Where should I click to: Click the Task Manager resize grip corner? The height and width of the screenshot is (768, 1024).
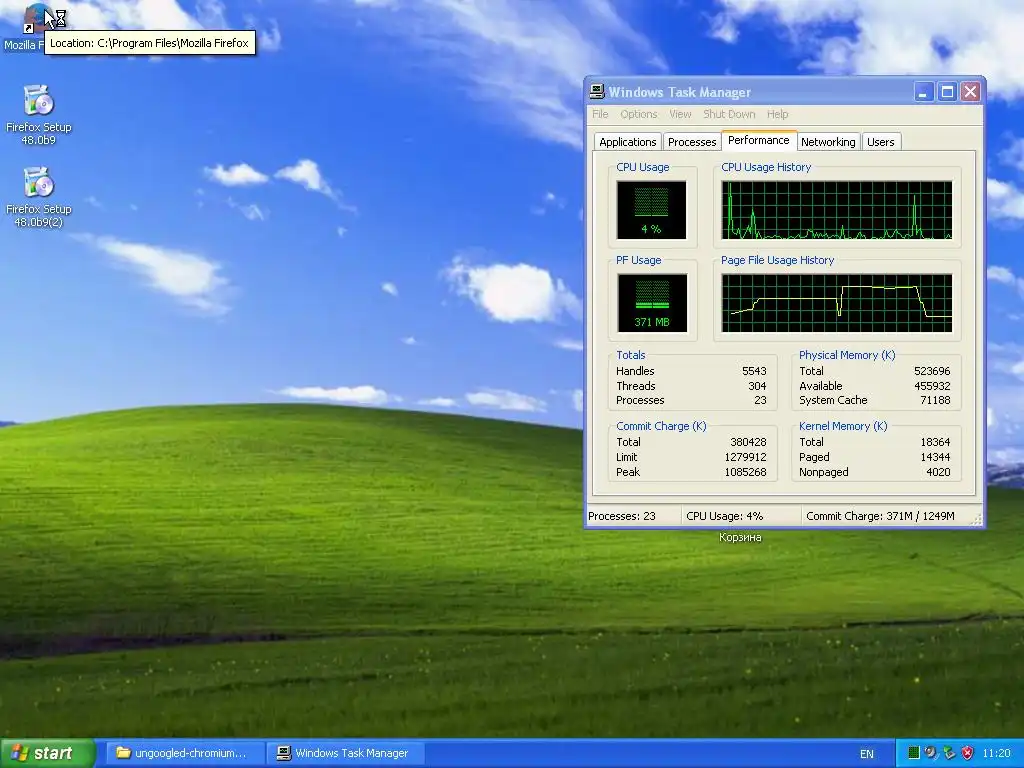[x=976, y=519]
